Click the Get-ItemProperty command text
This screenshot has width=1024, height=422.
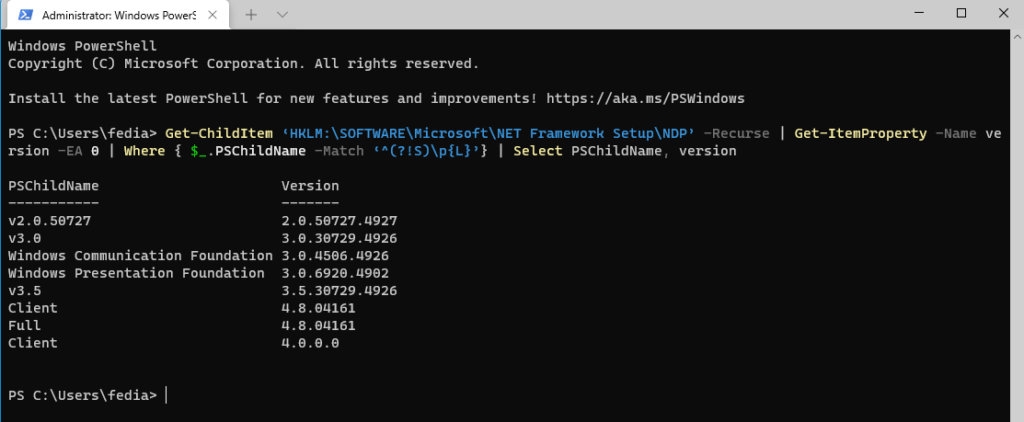861,133
